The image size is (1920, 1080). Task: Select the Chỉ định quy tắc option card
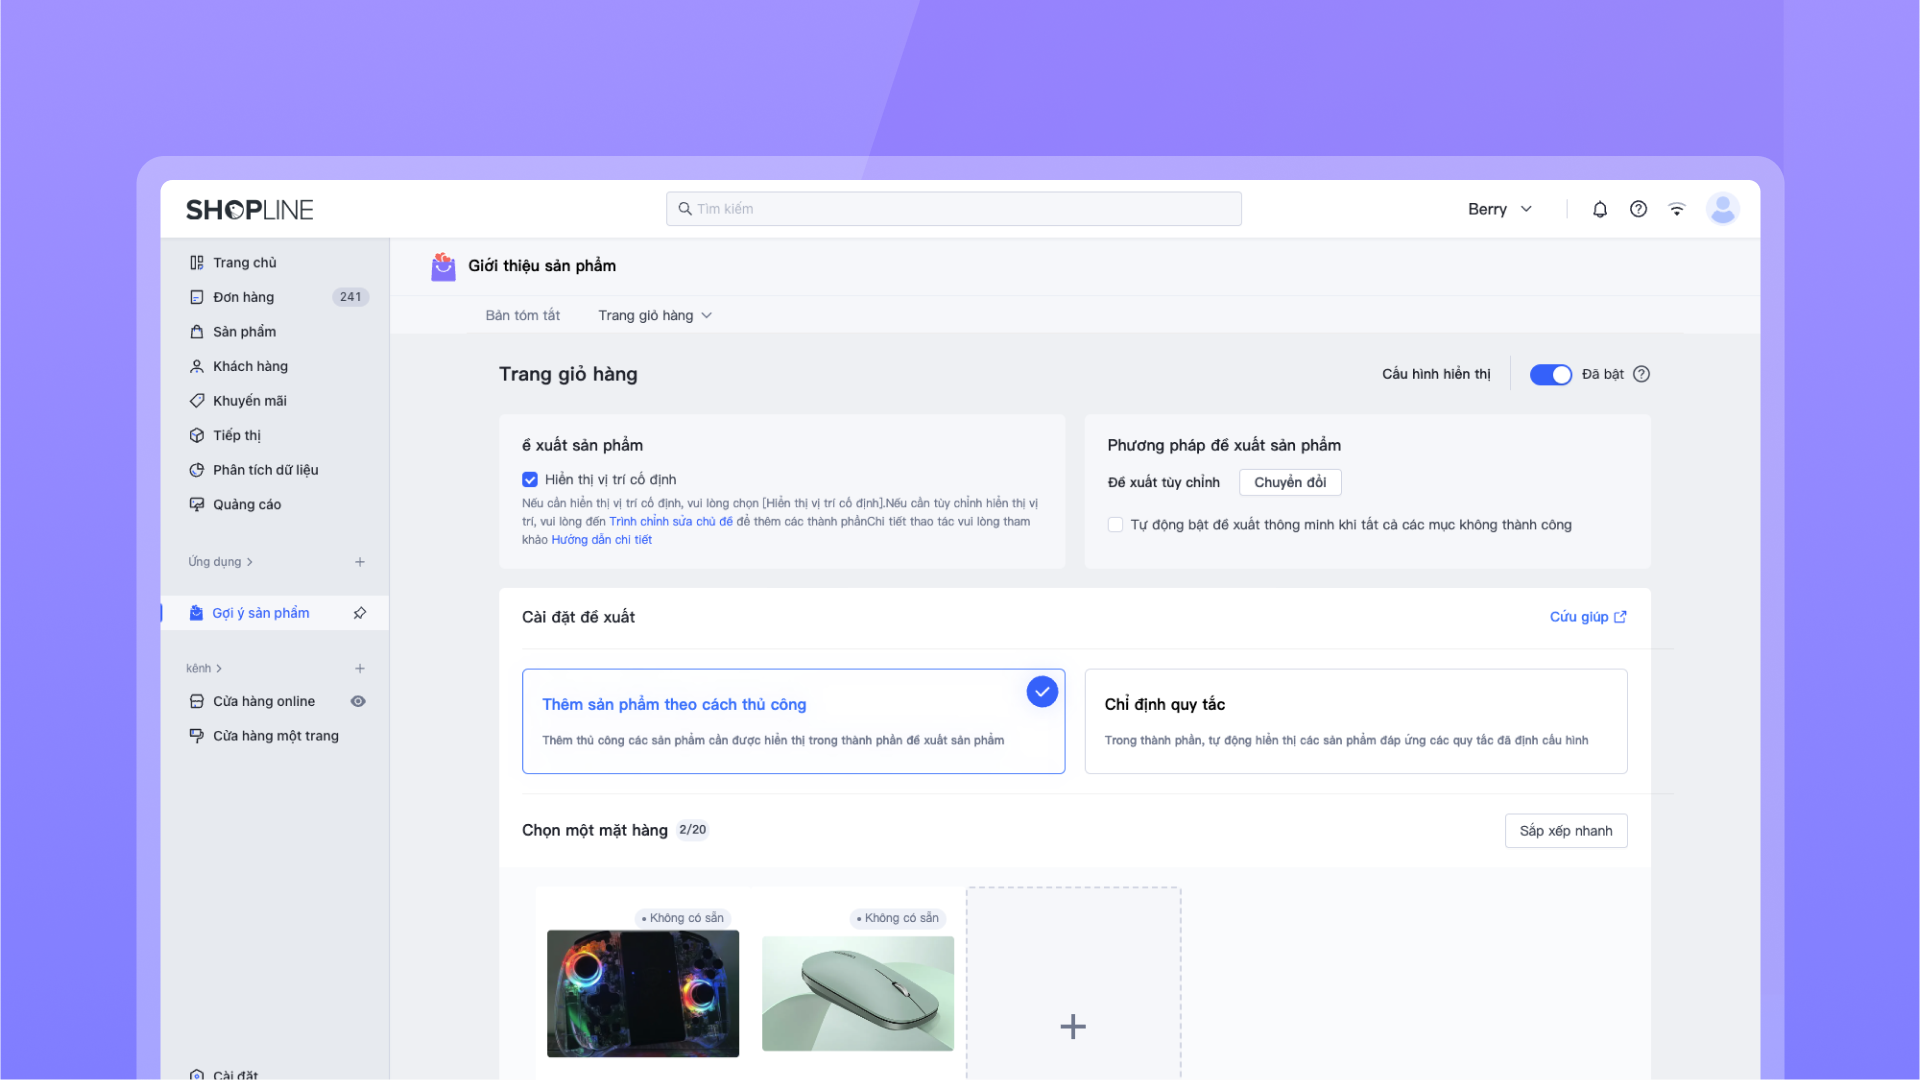(1355, 721)
